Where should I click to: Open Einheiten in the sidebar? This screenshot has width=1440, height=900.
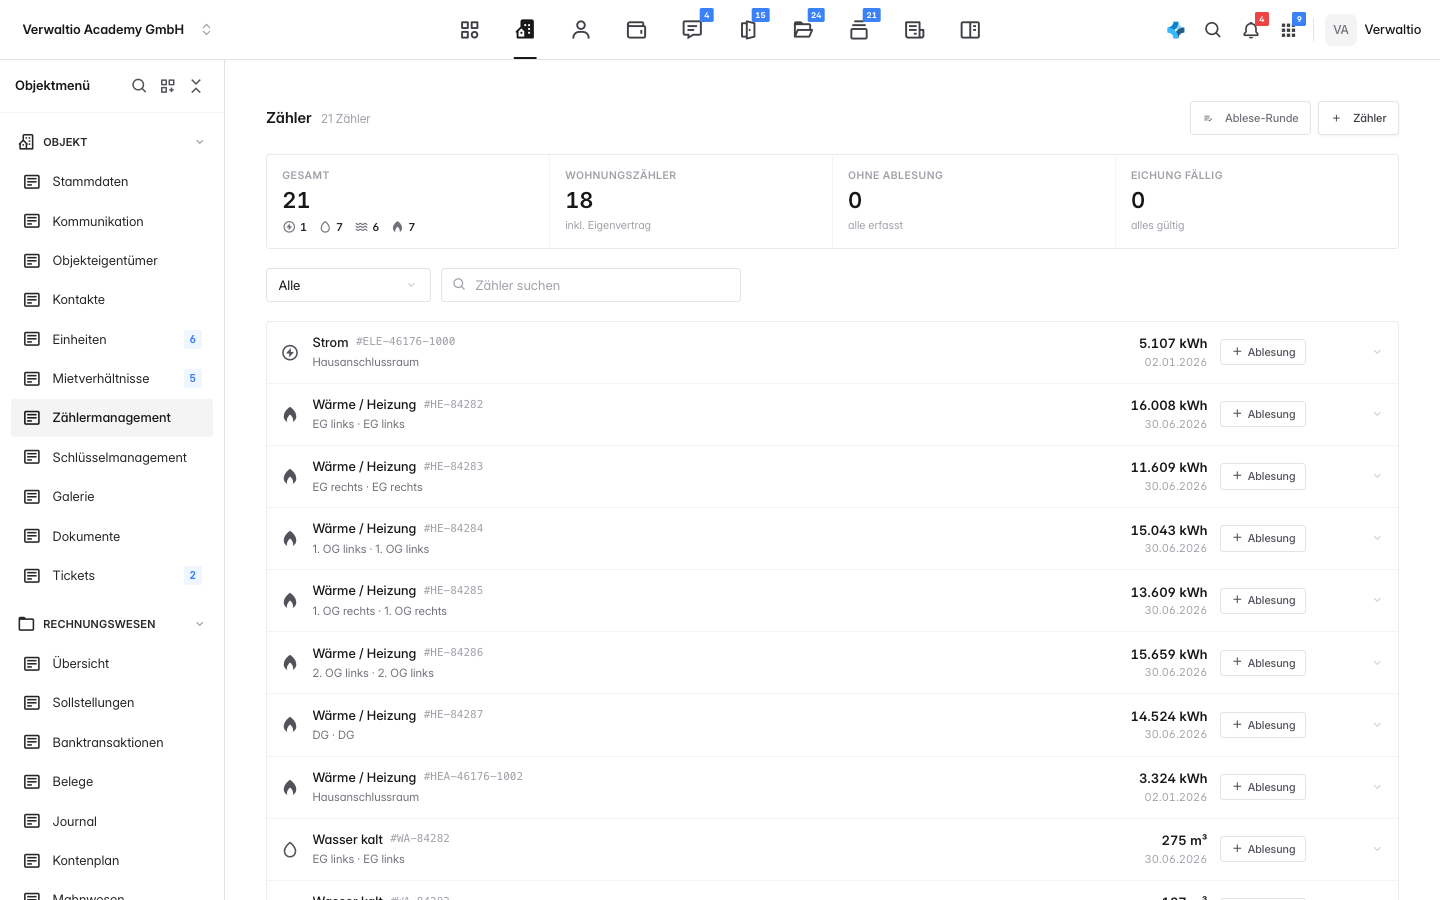[x=112, y=339]
